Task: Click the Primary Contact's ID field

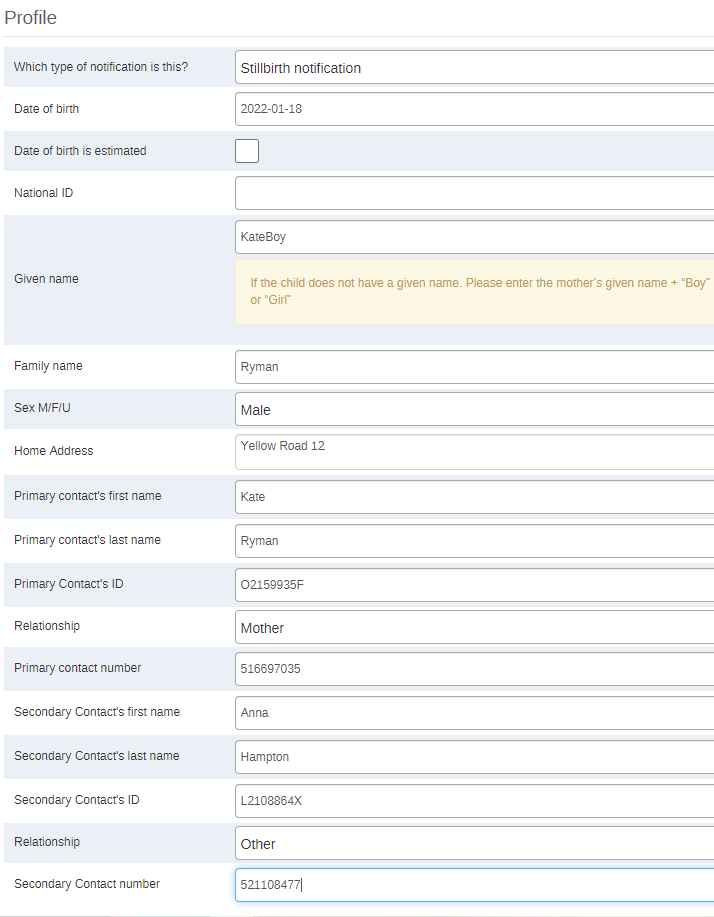Action: (x=474, y=585)
